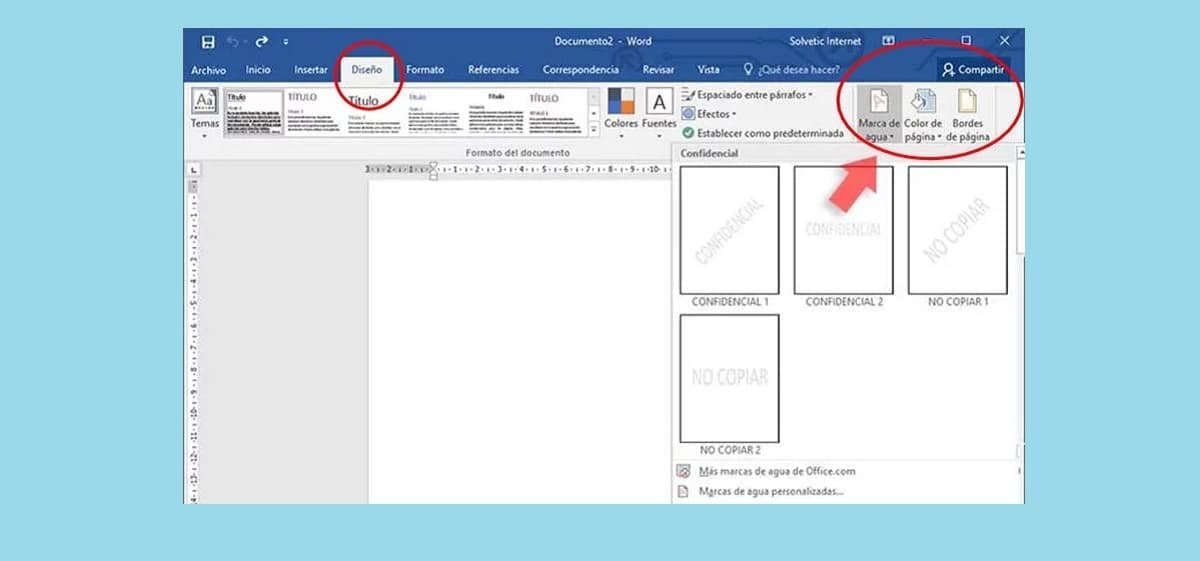Click the Marca de agua button

pyautogui.click(x=879, y=103)
